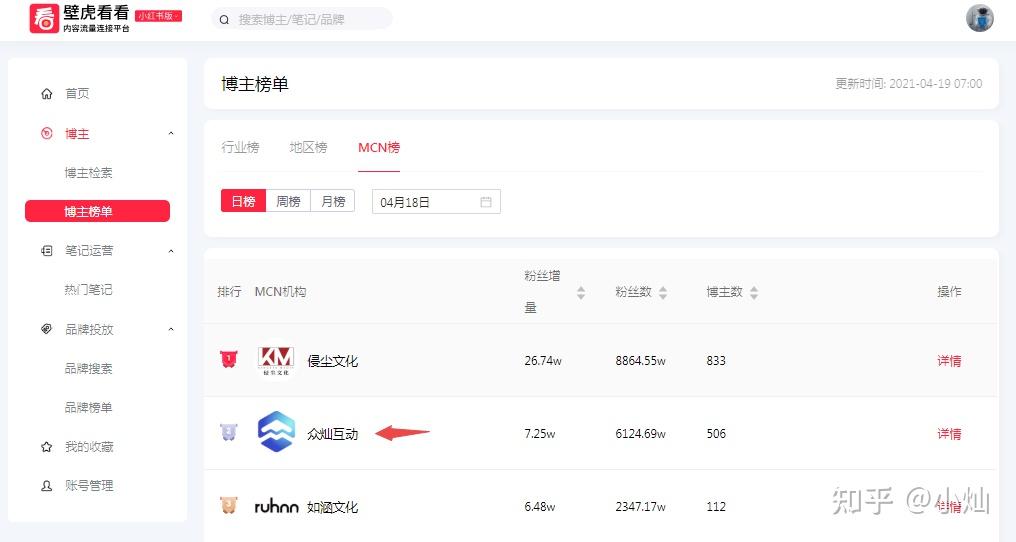Click the 品牌投放 tag icon
The width and height of the screenshot is (1016, 542).
pyautogui.click(x=47, y=329)
